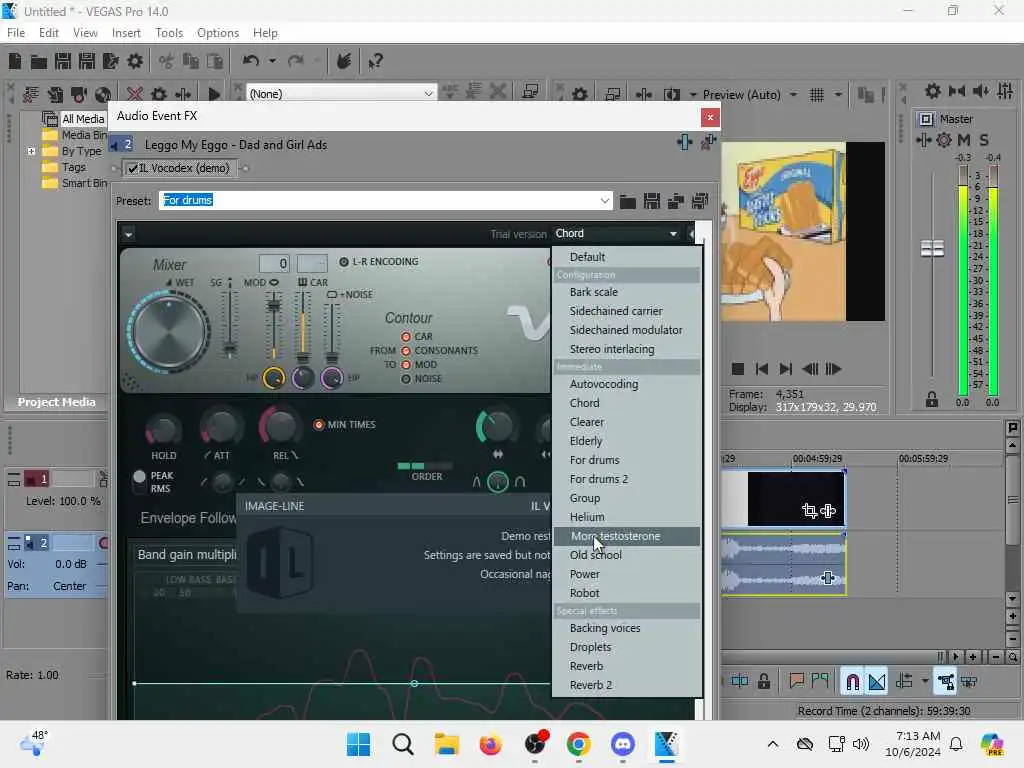Click Go to start button under preview
1024x768 pixels.
pos(761,369)
